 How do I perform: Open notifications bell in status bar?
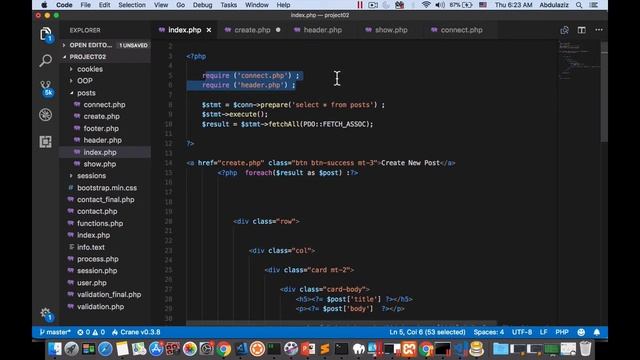click(597, 332)
